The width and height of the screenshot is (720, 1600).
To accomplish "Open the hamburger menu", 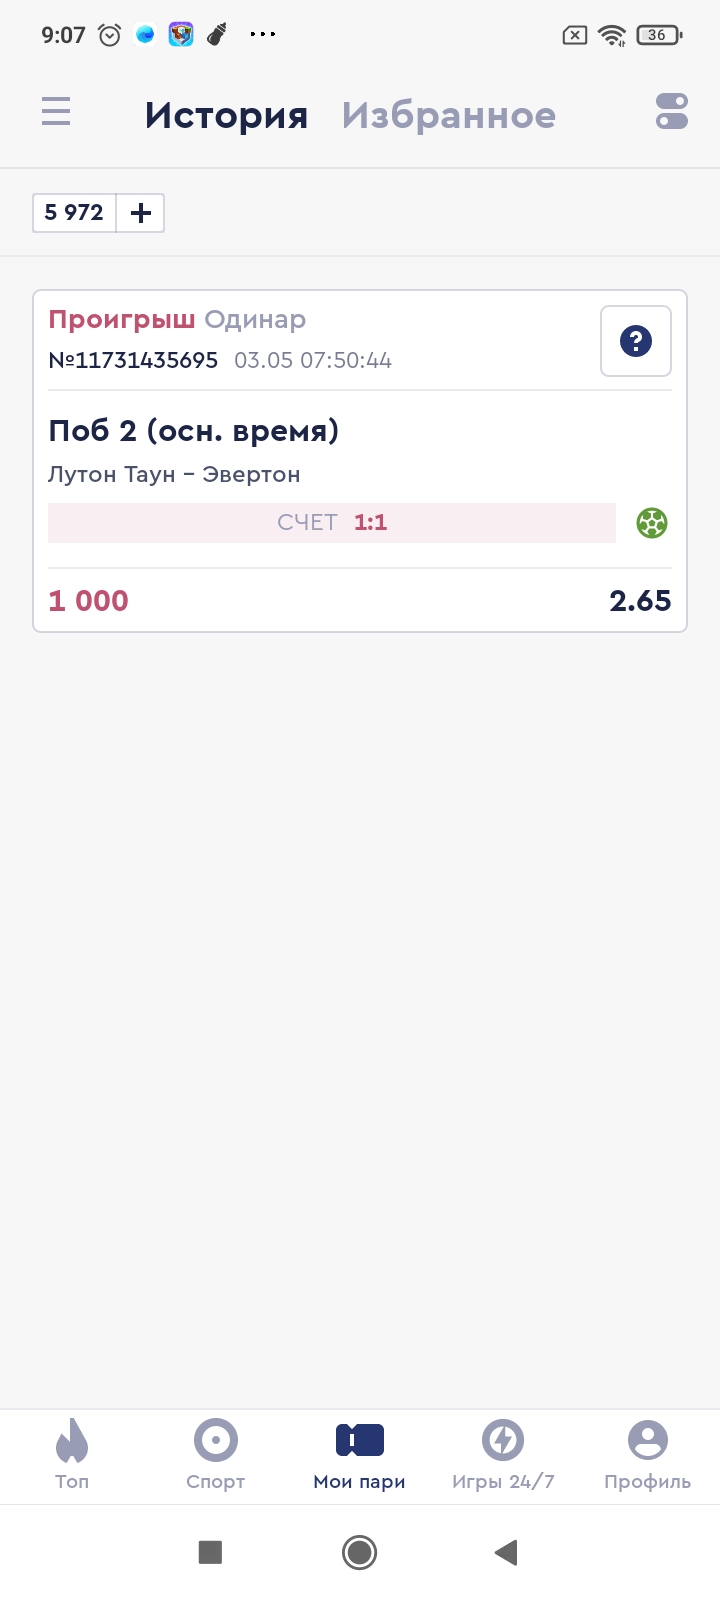I will click(56, 111).
